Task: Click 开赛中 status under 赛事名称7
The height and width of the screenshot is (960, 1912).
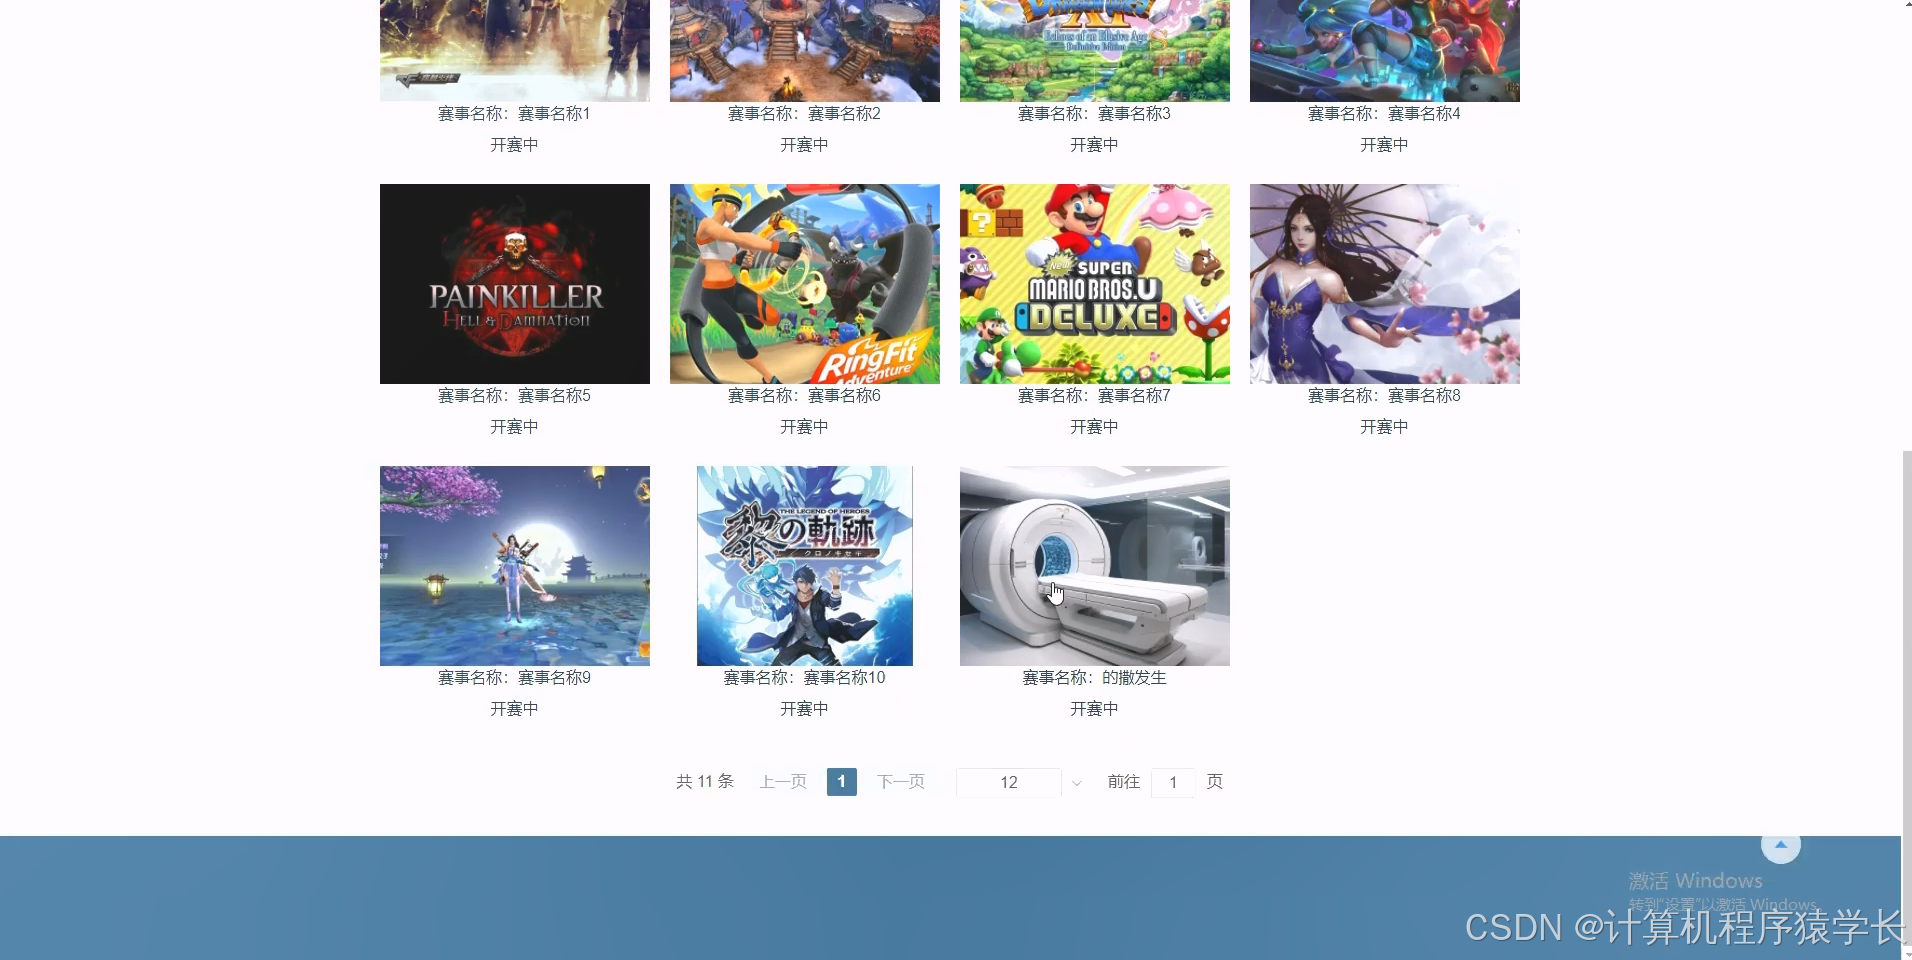Action: 1094,427
